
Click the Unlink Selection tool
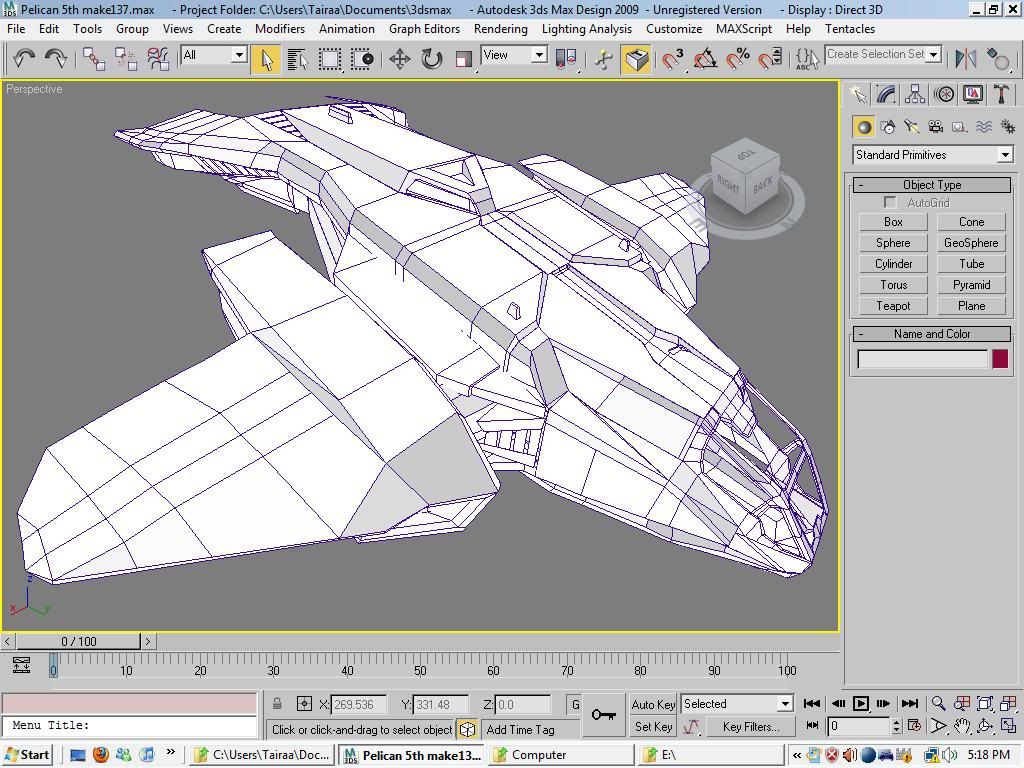pos(125,59)
